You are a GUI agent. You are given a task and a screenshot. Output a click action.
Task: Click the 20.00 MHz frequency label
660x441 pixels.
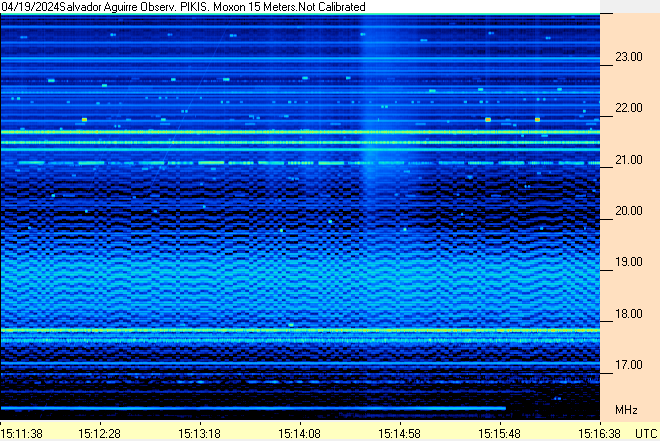(629, 211)
